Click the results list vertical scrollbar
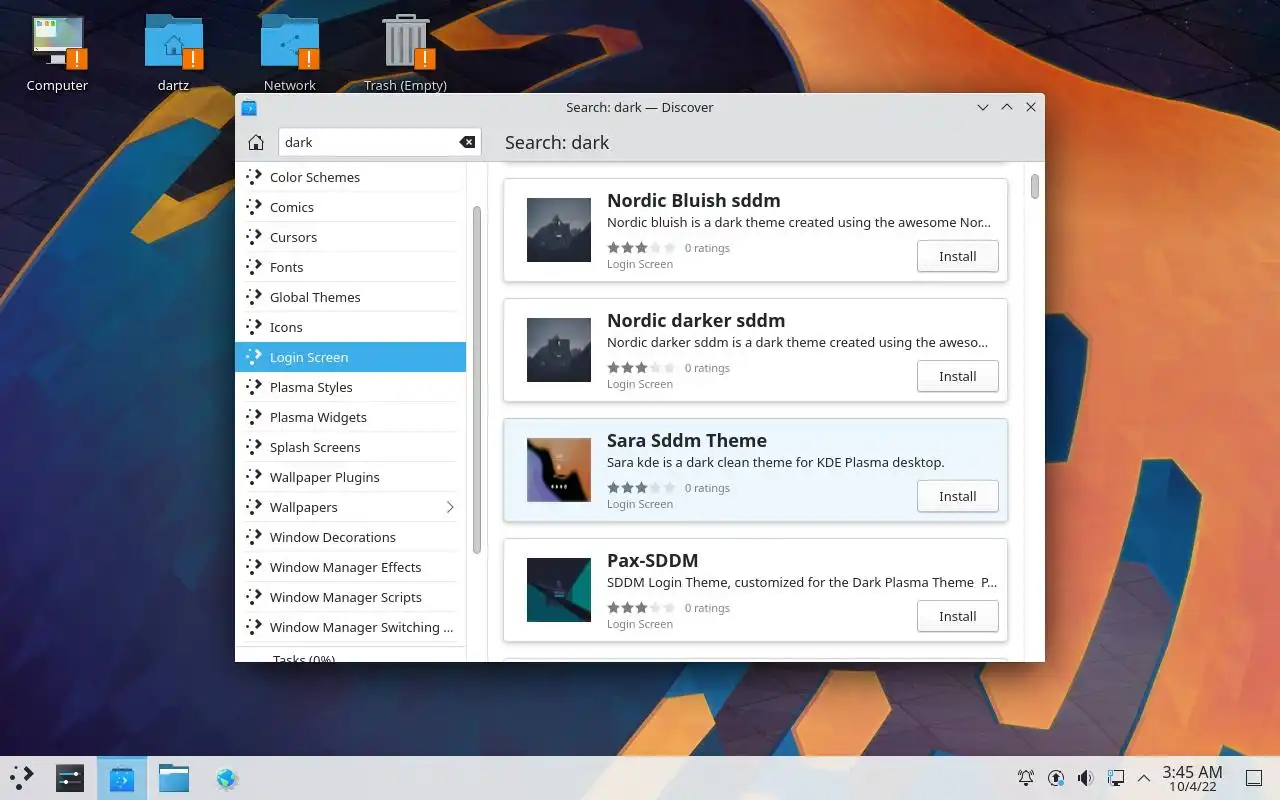 pyautogui.click(x=1035, y=186)
